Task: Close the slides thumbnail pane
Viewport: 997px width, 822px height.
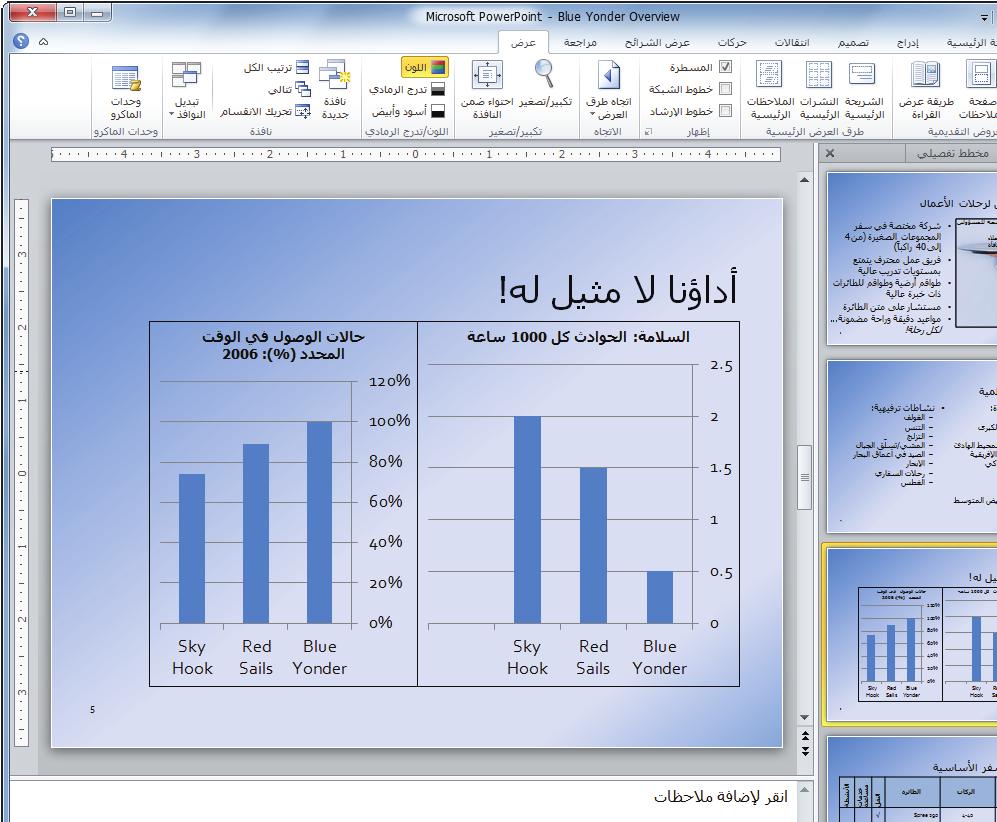Action: coord(829,153)
